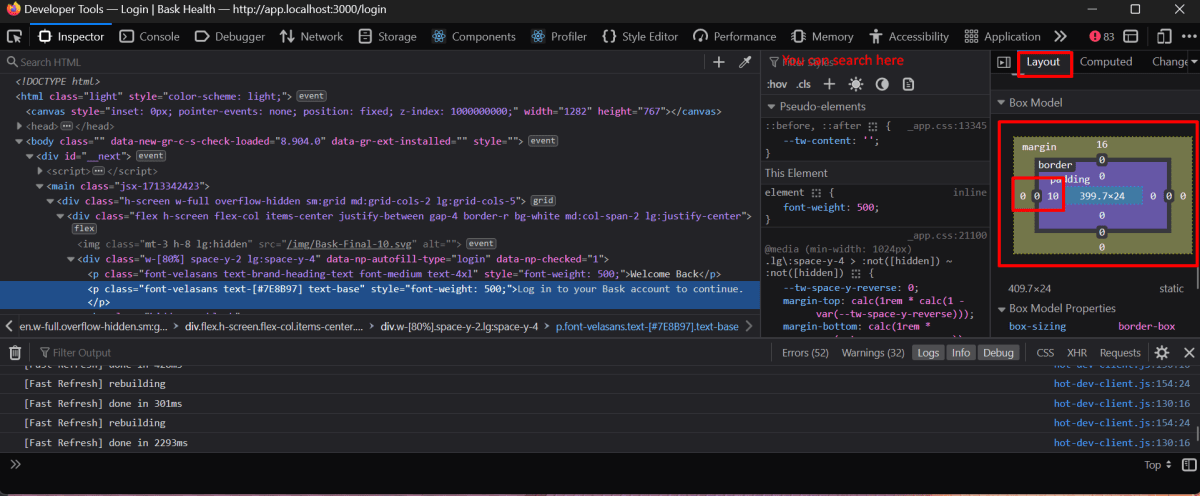This screenshot has height=496, width=1200.
Task: Click margin-top value 16 in box model
Action: (1101, 146)
